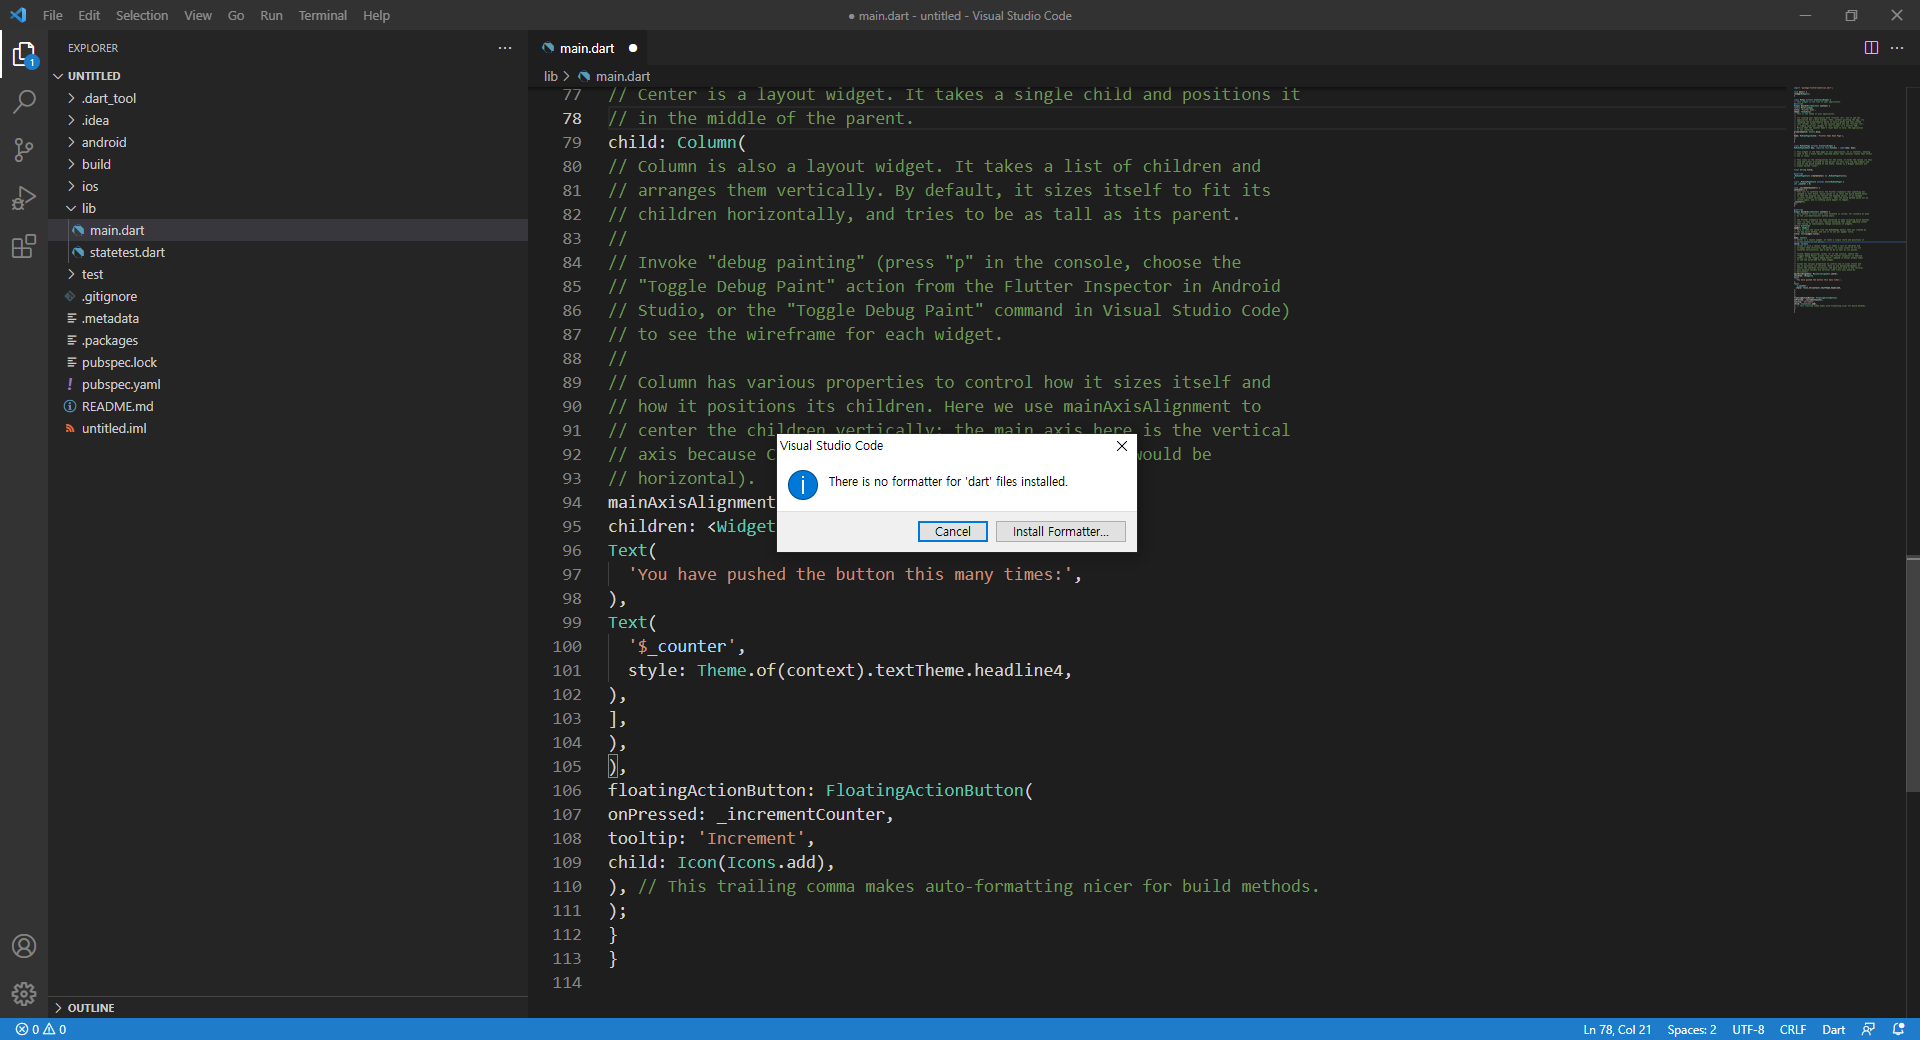Click the Explorer more actions ellipsis
Screen dimensions: 1920x1040
505,48
